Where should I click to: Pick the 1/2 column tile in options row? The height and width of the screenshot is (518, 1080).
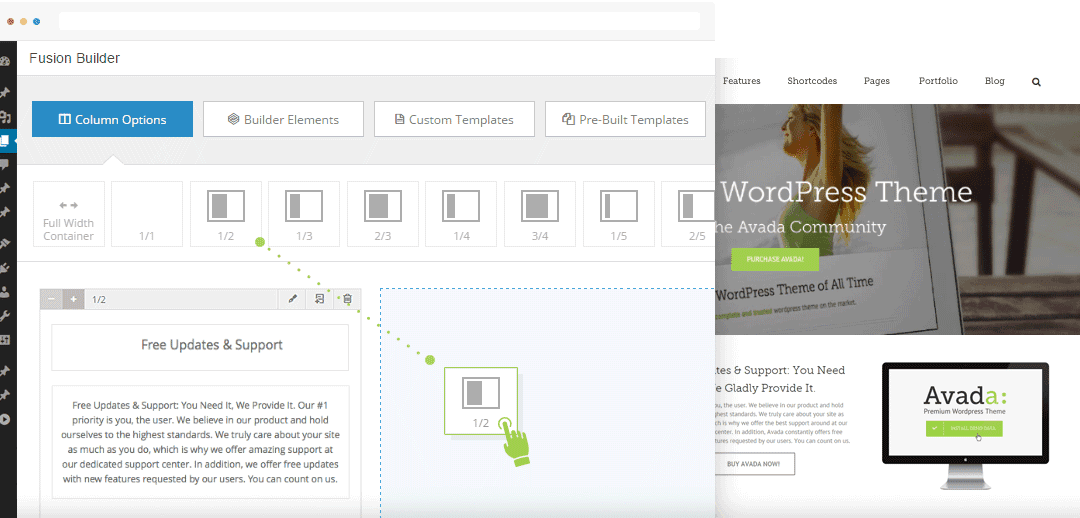[x=226, y=214]
